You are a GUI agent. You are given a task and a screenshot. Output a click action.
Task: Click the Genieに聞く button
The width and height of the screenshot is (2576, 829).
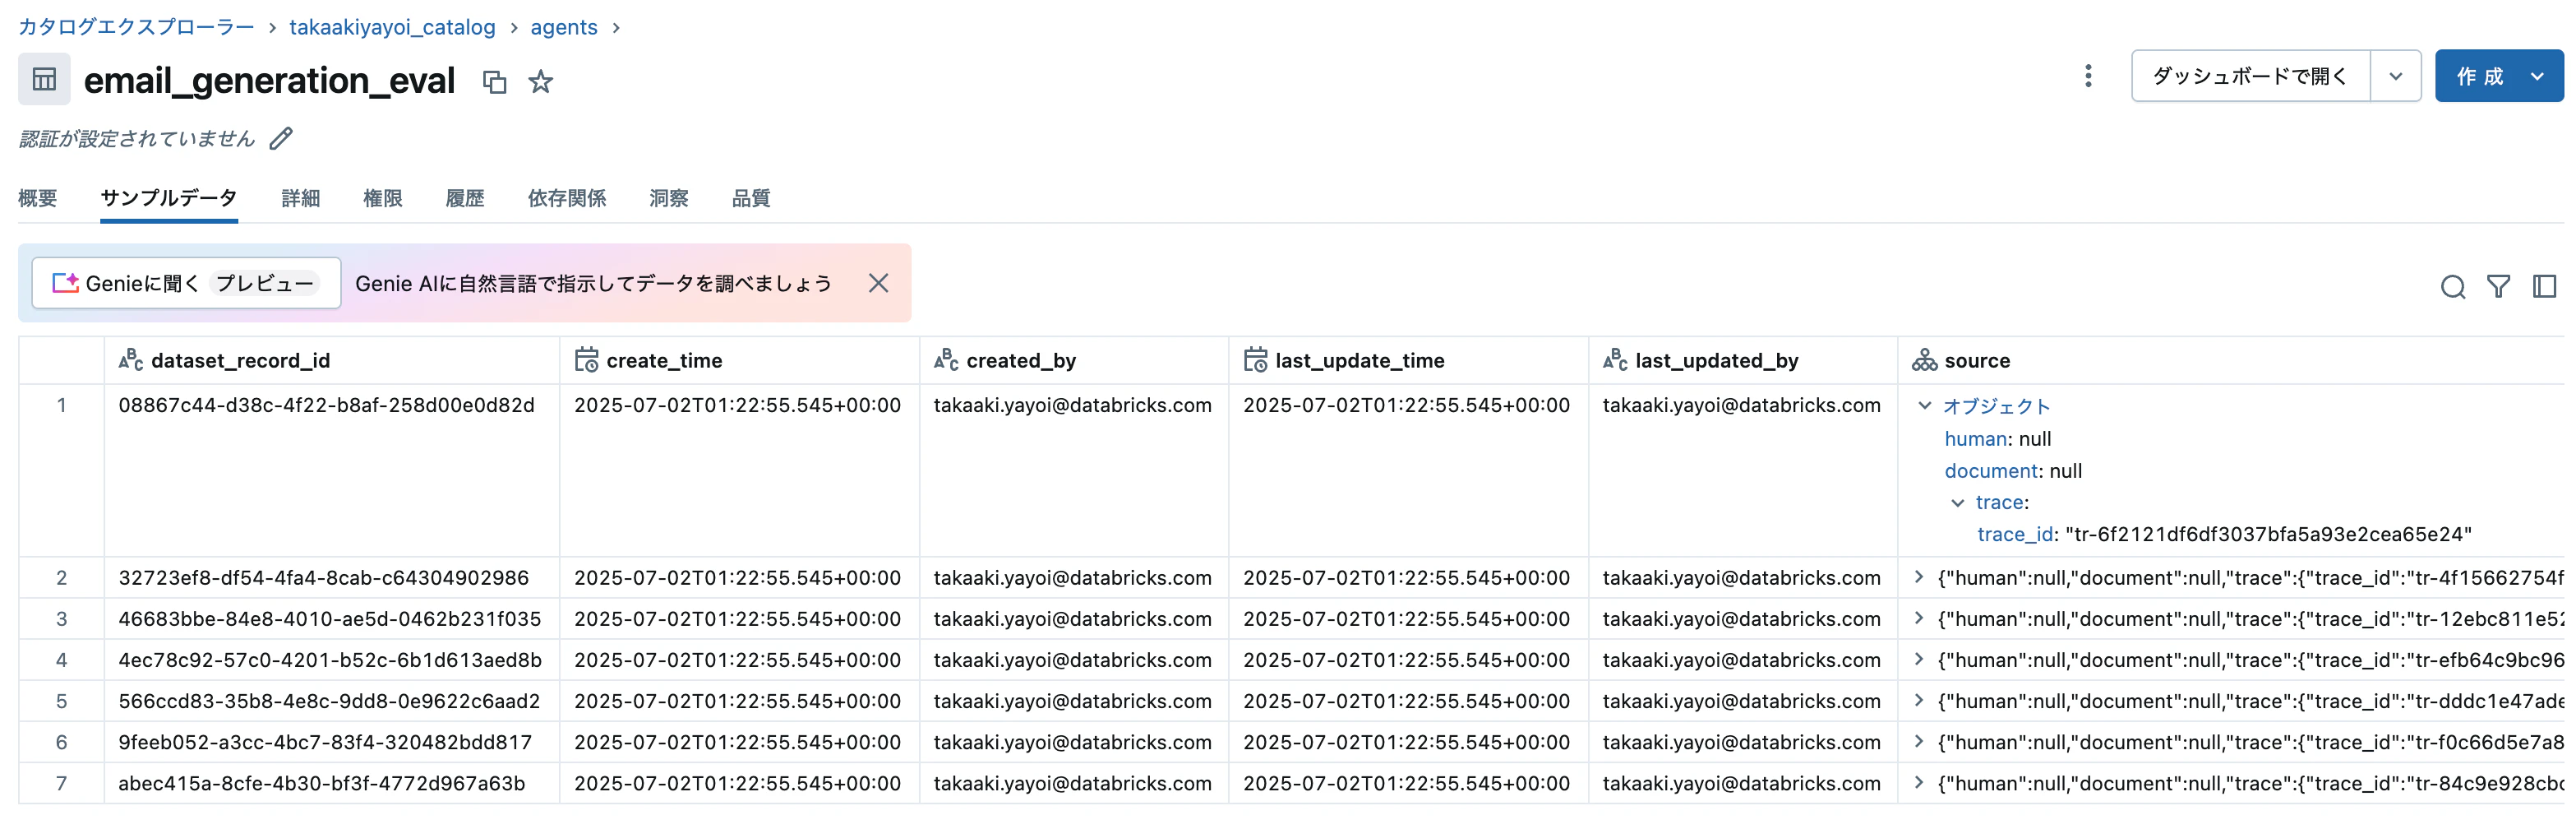click(x=186, y=283)
